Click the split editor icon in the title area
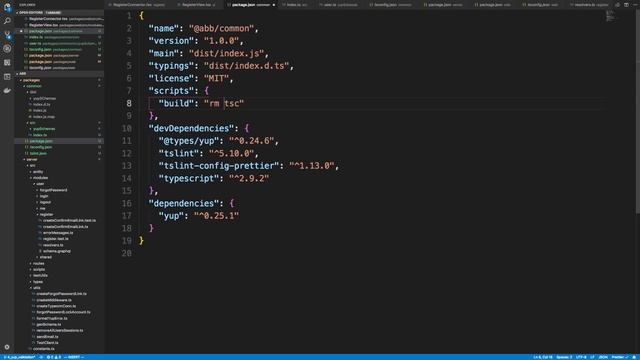The height and width of the screenshot is (360, 640). 626,5
